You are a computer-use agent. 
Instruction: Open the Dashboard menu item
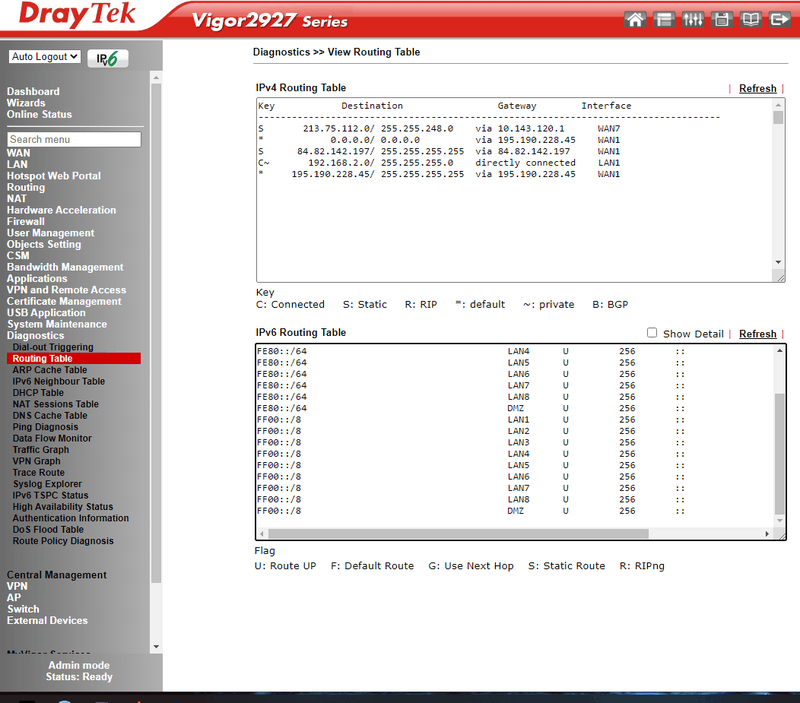pyautogui.click(x=33, y=91)
